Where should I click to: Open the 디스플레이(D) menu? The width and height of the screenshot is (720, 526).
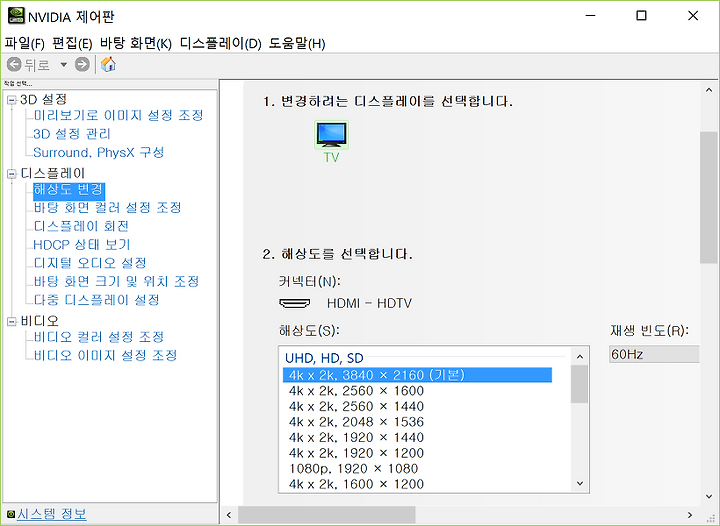coord(220,44)
